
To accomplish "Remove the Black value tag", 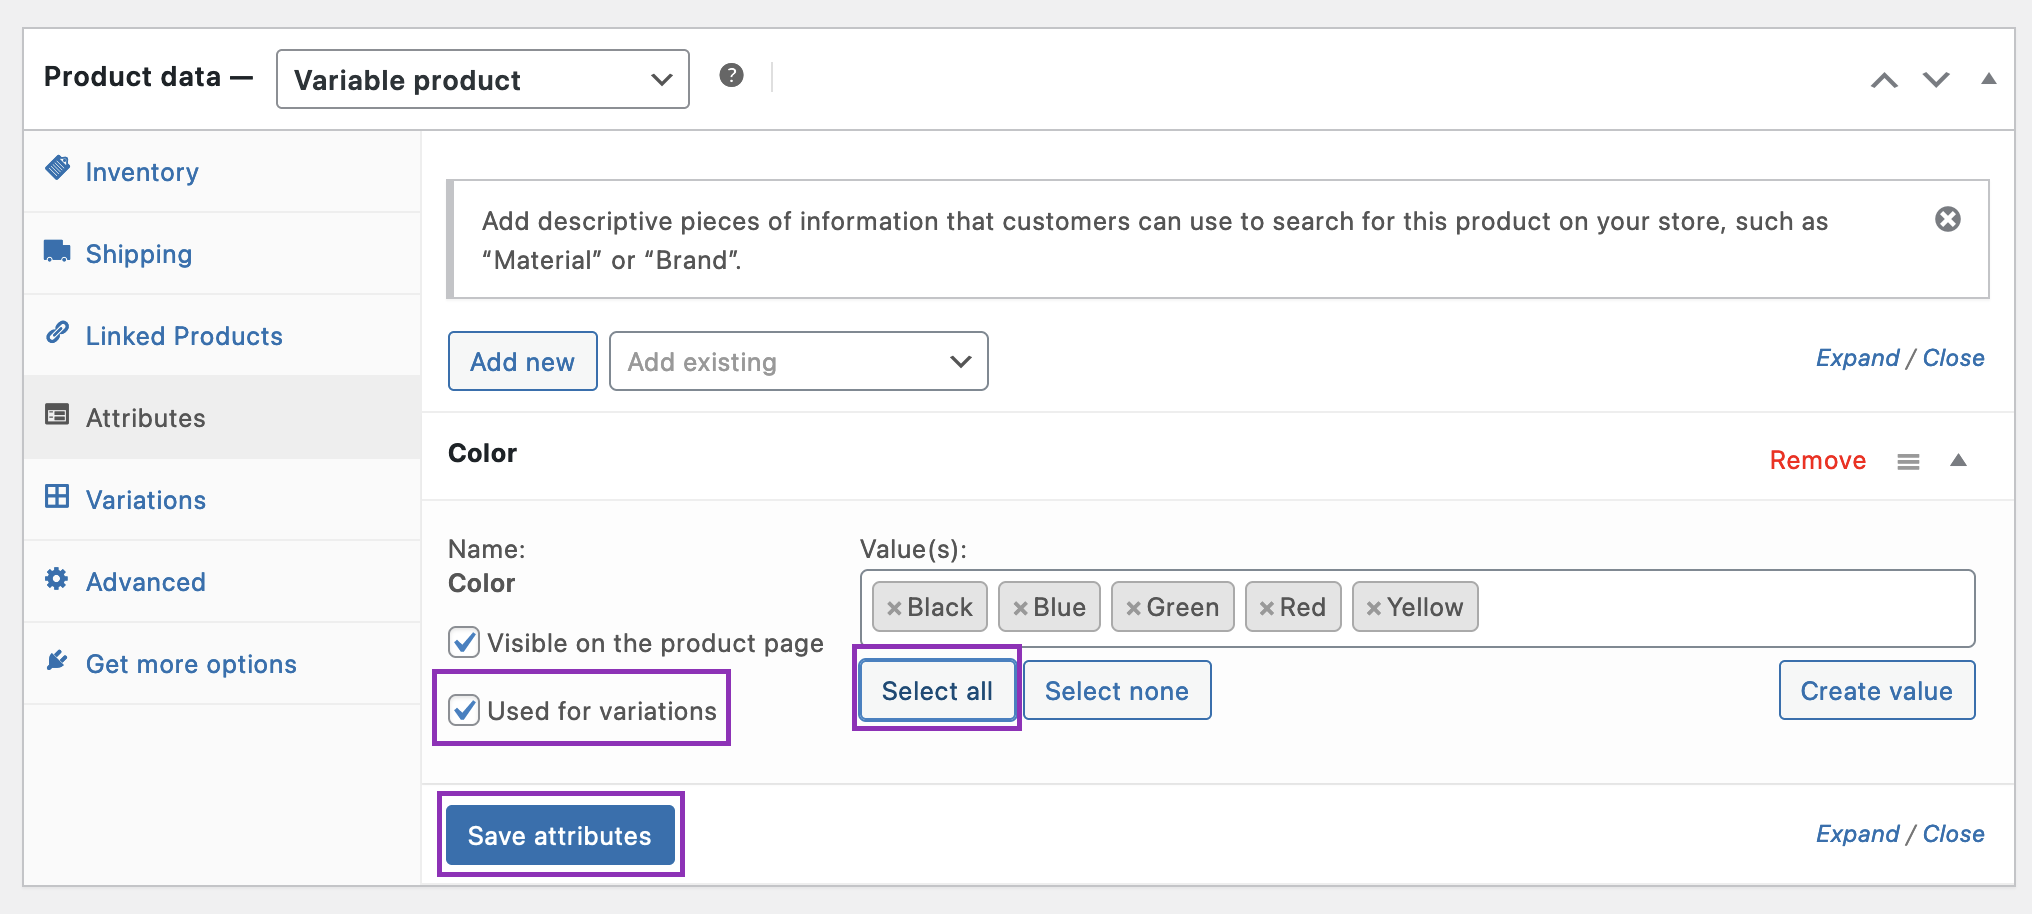I will point(894,606).
